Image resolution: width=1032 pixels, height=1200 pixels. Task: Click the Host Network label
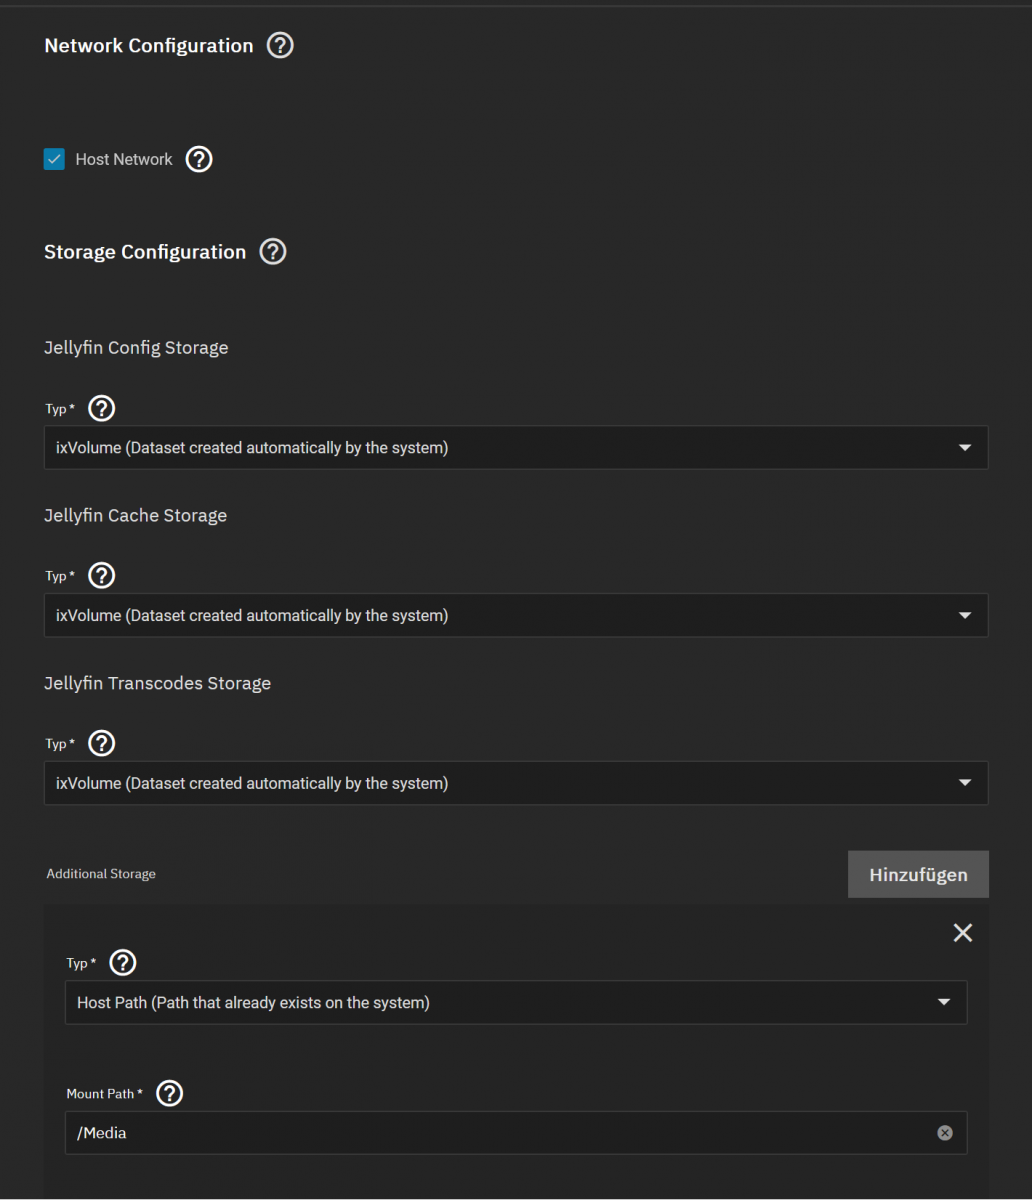(x=124, y=159)
